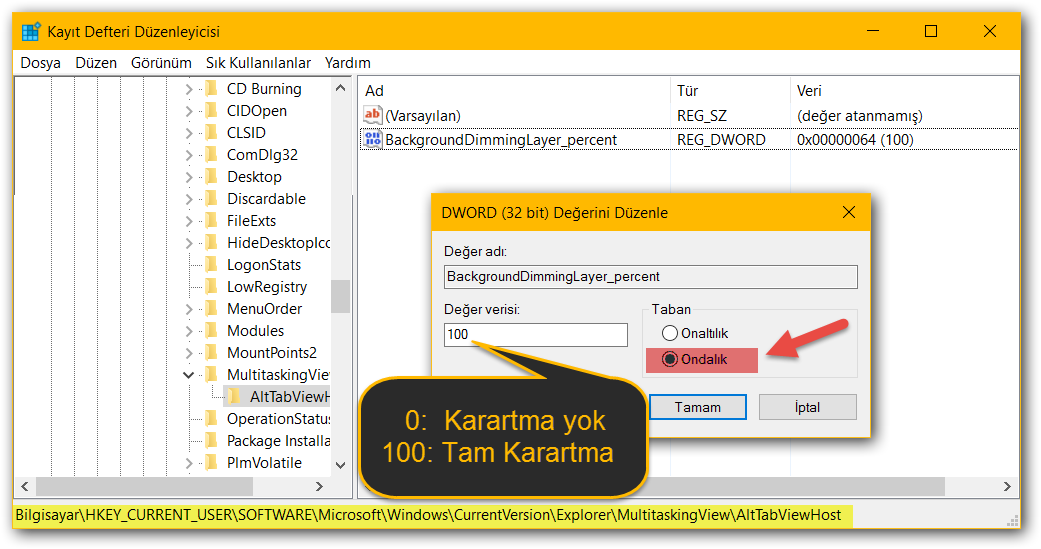Expand the FileExts tree node
Viewport: 1041px width, 549px height.
(x=189, y=220)
